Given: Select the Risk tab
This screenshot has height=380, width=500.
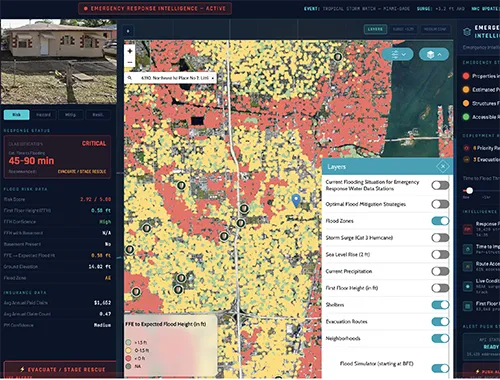Looking at the screenshot, I should [16, 115].
